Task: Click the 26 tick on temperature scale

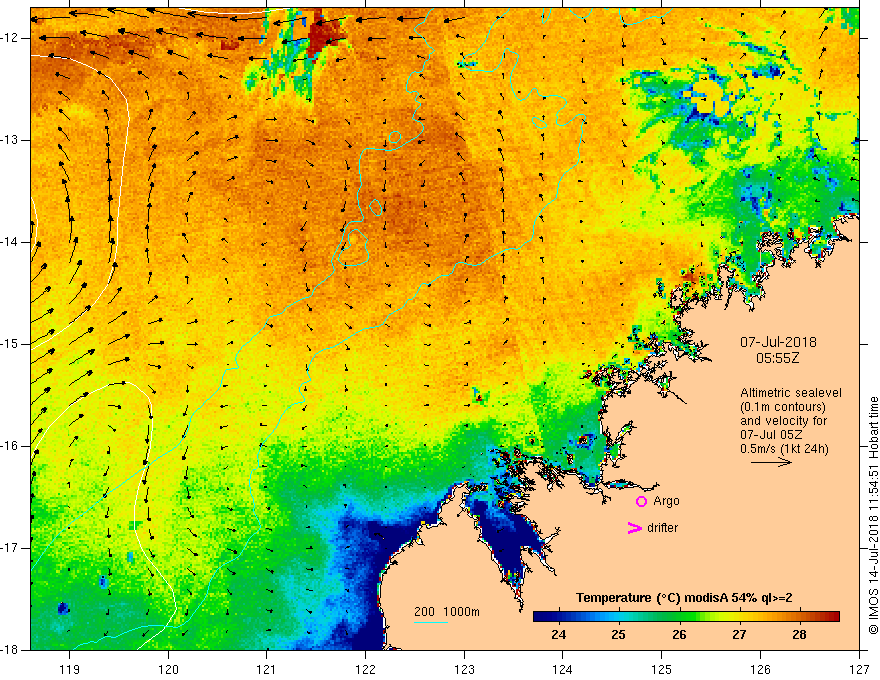Action: click(679, 635)
